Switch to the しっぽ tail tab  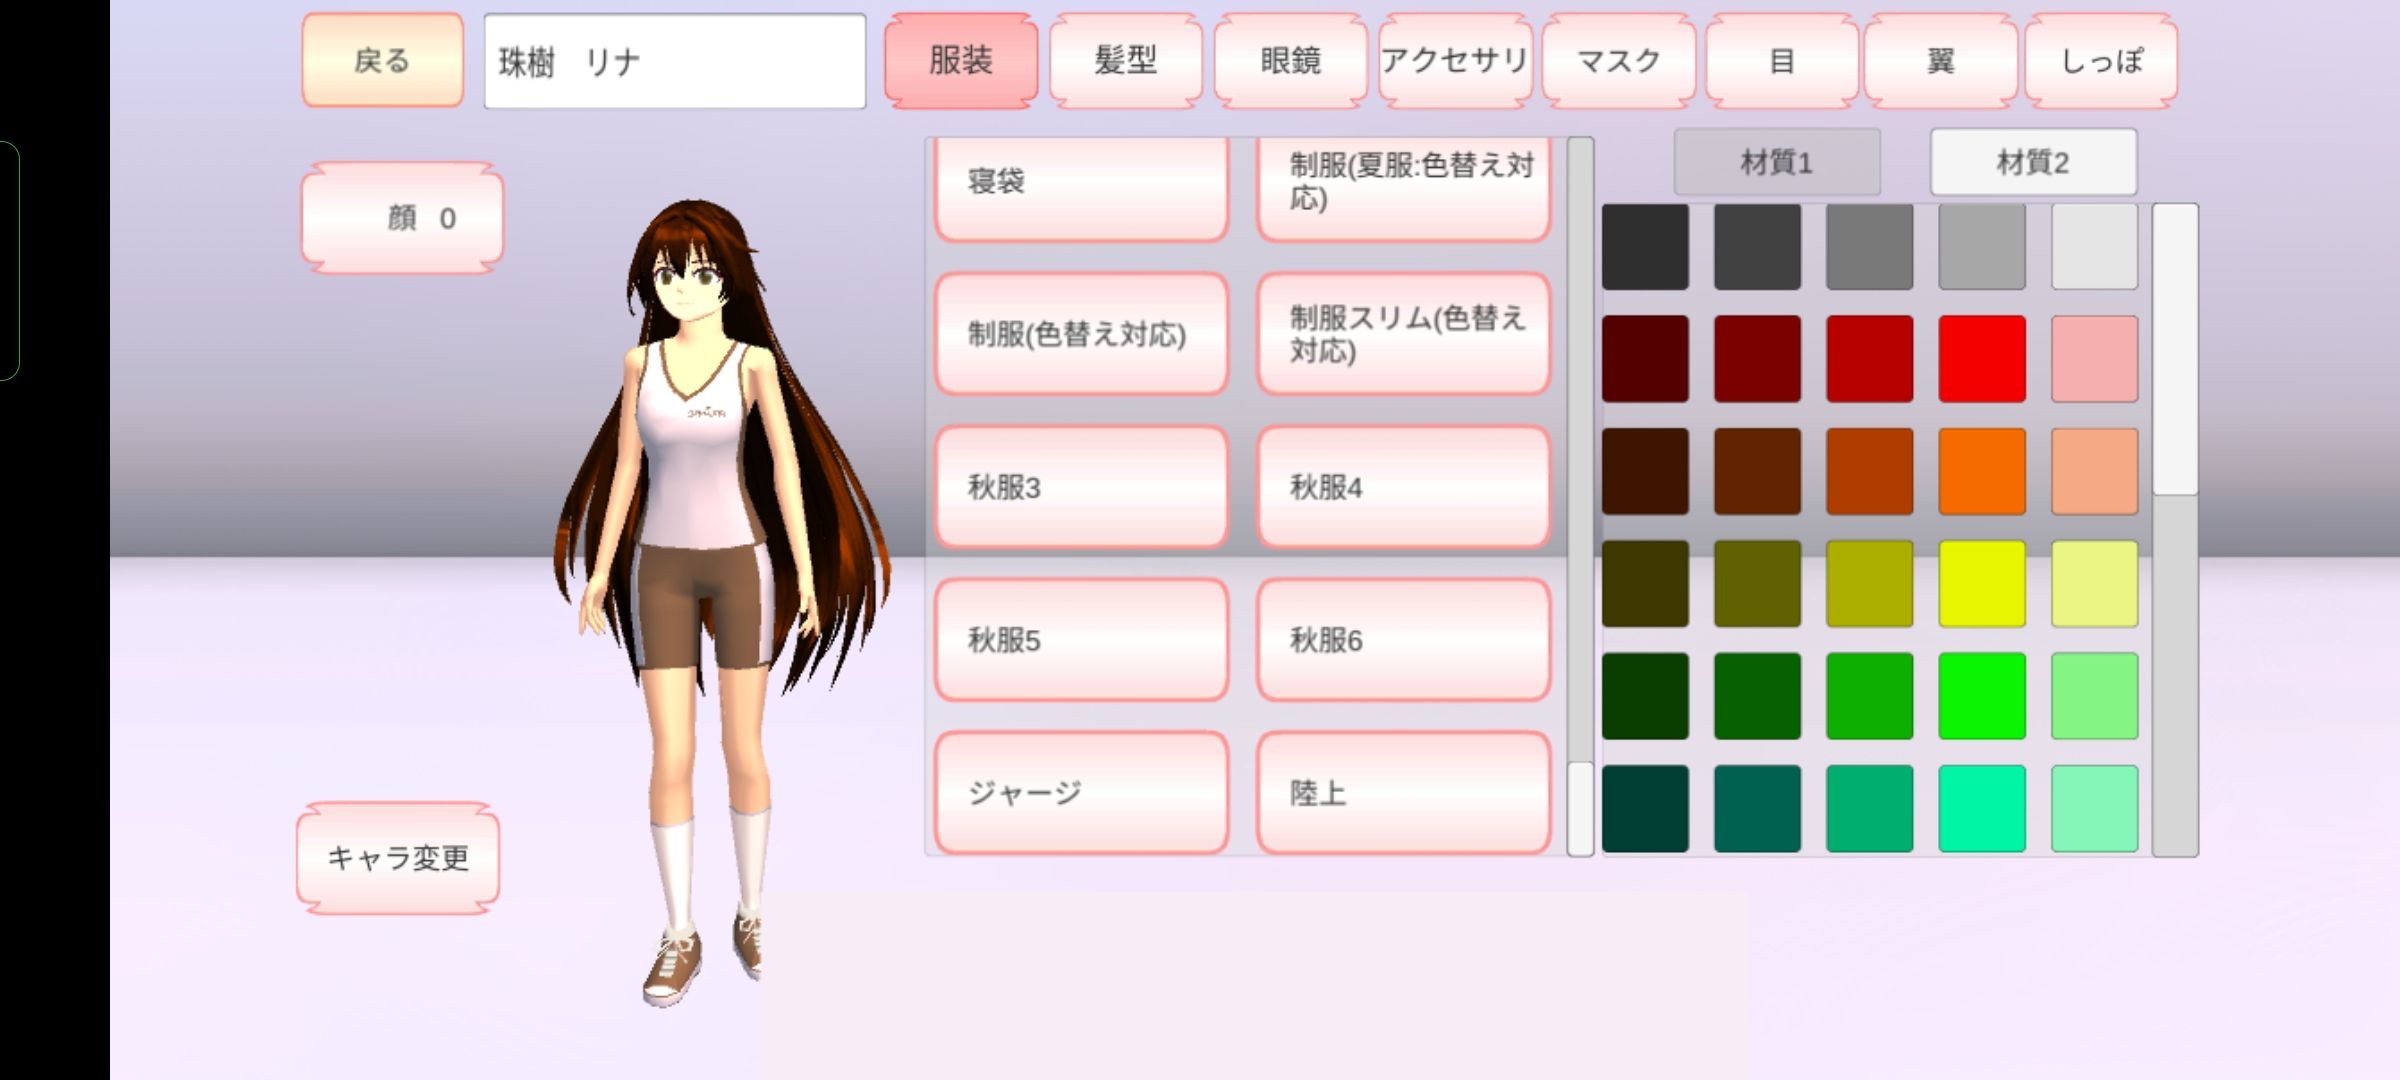[x=2101, y=60]
